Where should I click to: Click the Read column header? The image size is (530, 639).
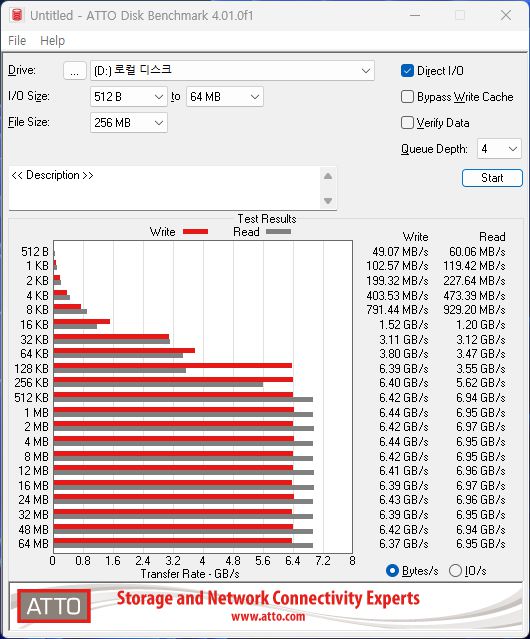pyautogui.click(x=492, y=237)
